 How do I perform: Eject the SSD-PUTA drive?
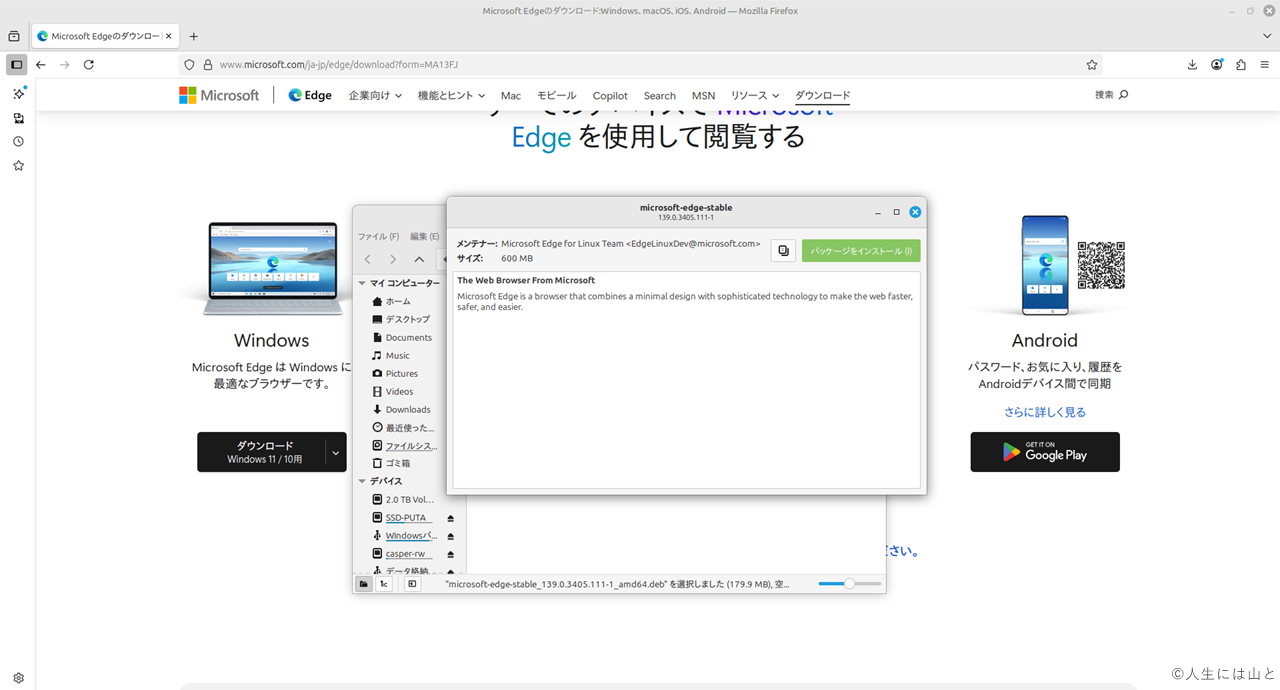tap(450, 518)
